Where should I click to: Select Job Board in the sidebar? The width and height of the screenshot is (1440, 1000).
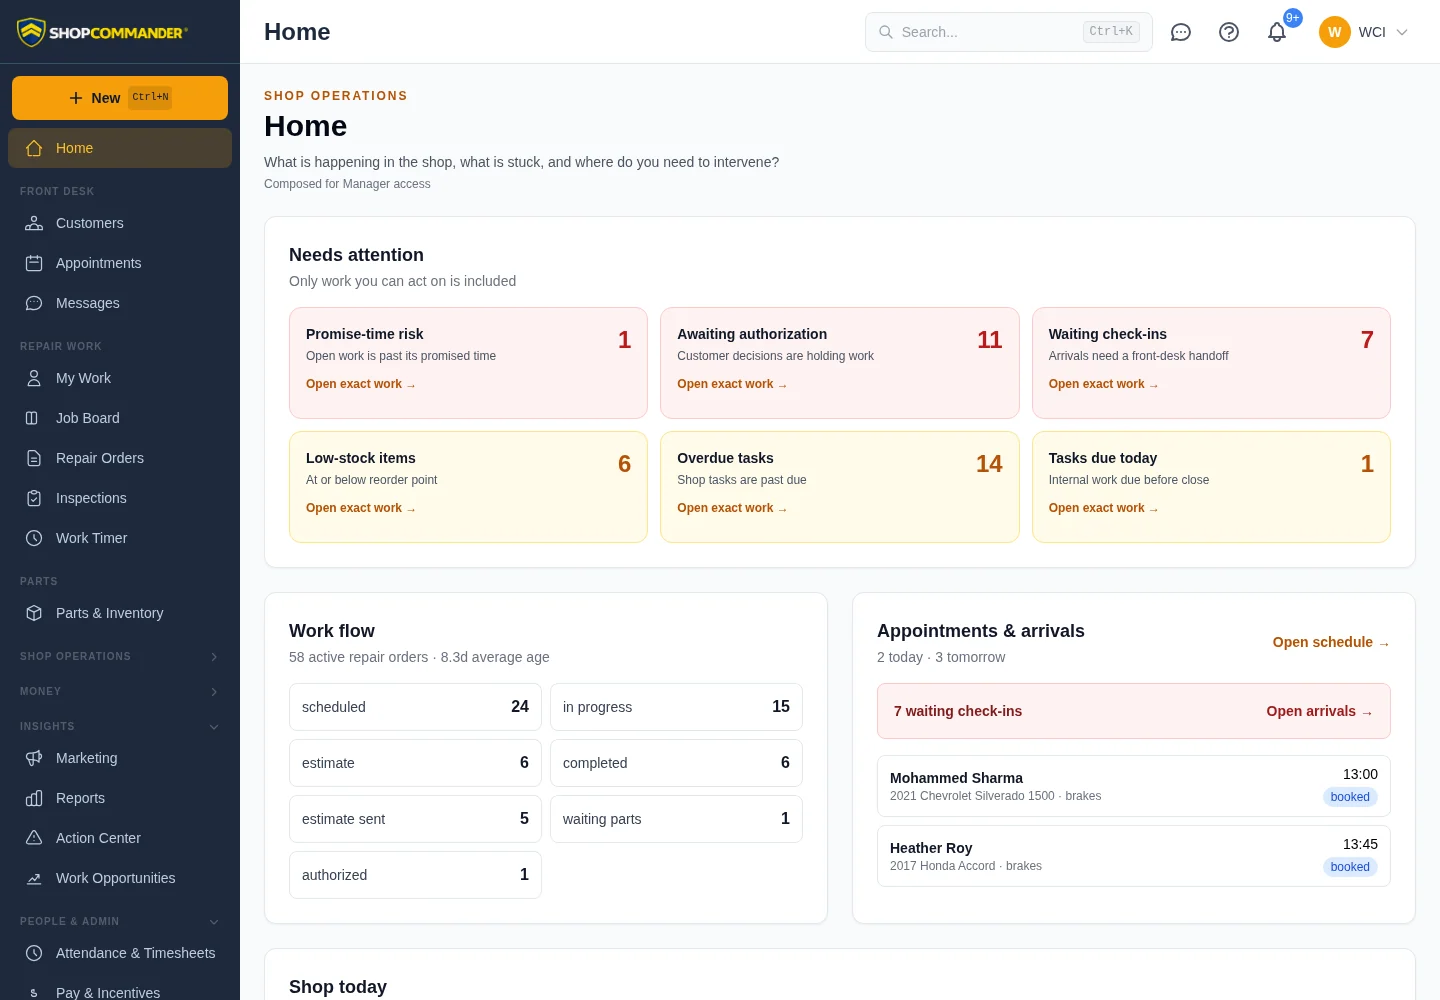point(120,418)
